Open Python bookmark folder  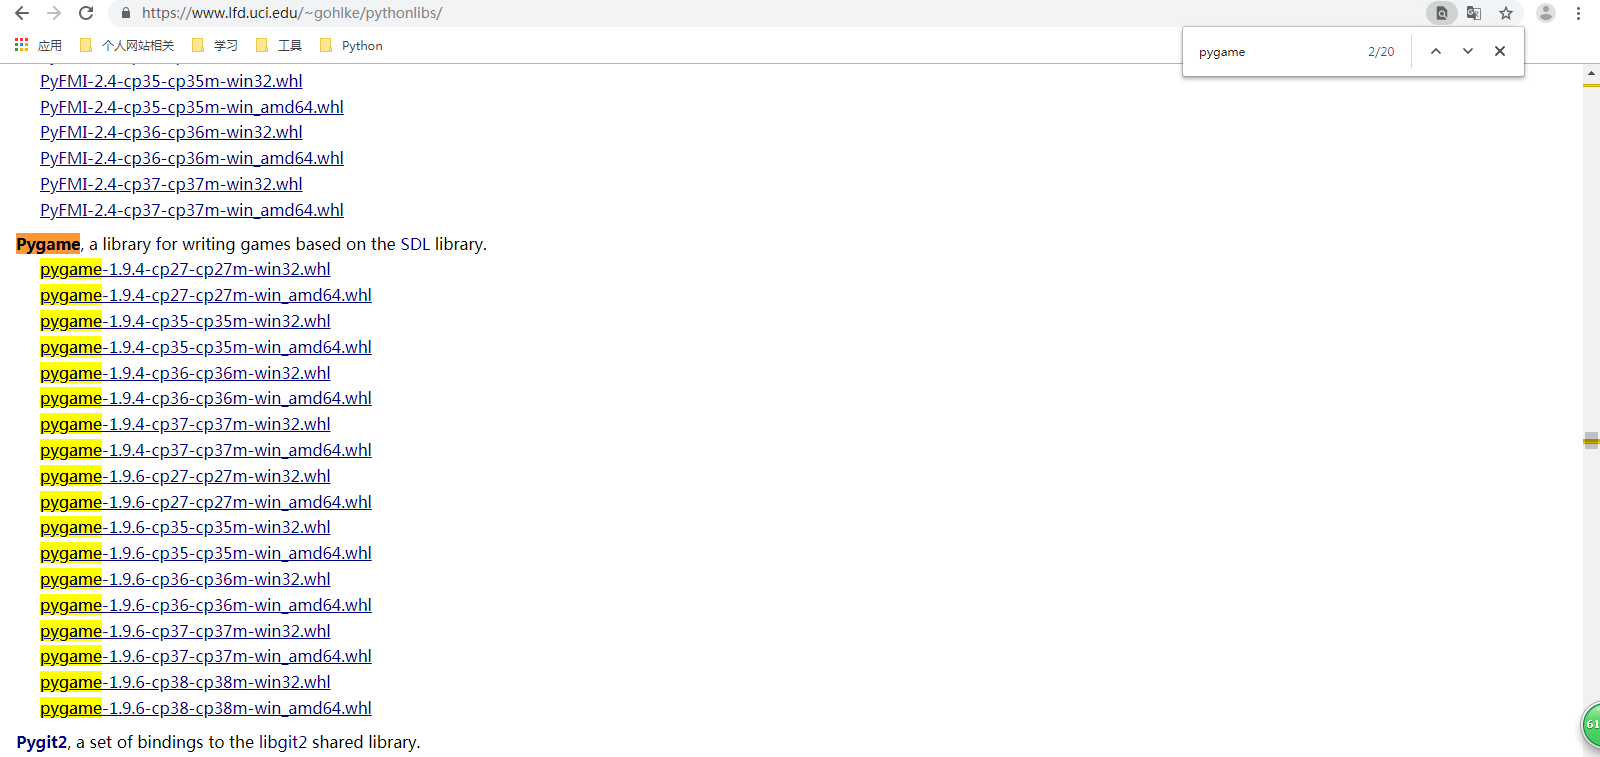pyautogui.click(x=351, y=45)
